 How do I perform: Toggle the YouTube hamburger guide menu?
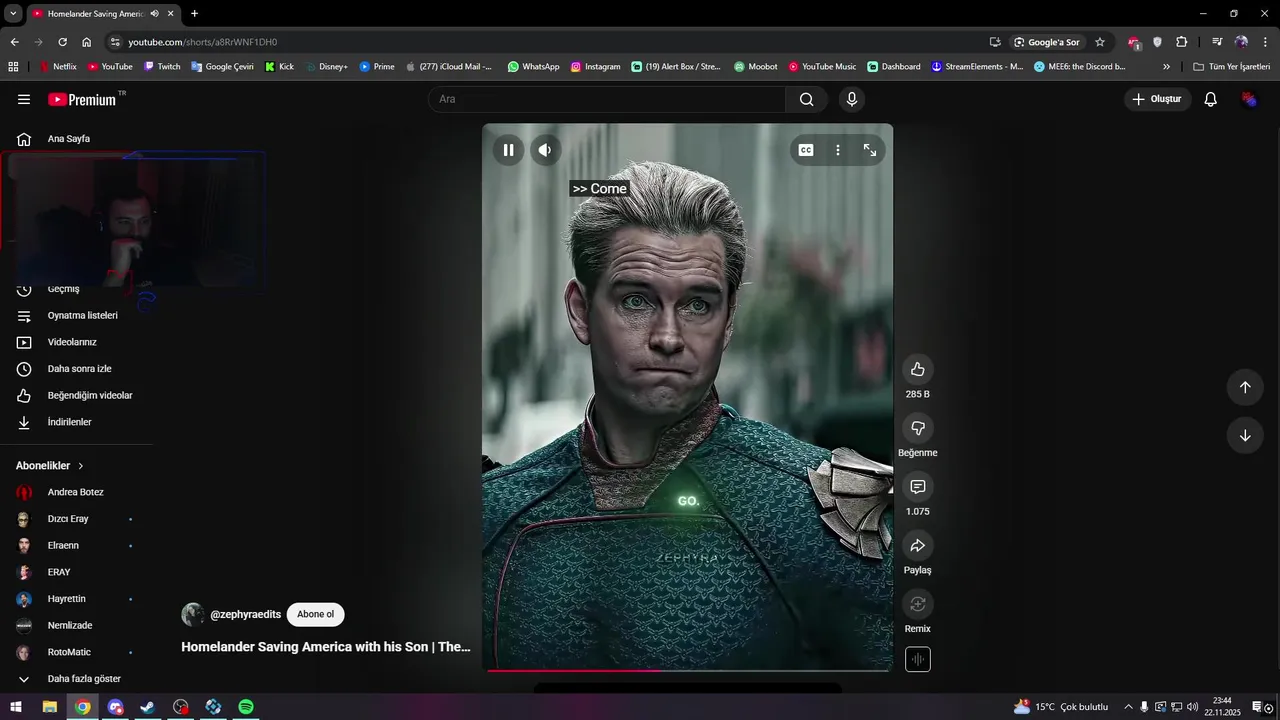coord(24,99)
